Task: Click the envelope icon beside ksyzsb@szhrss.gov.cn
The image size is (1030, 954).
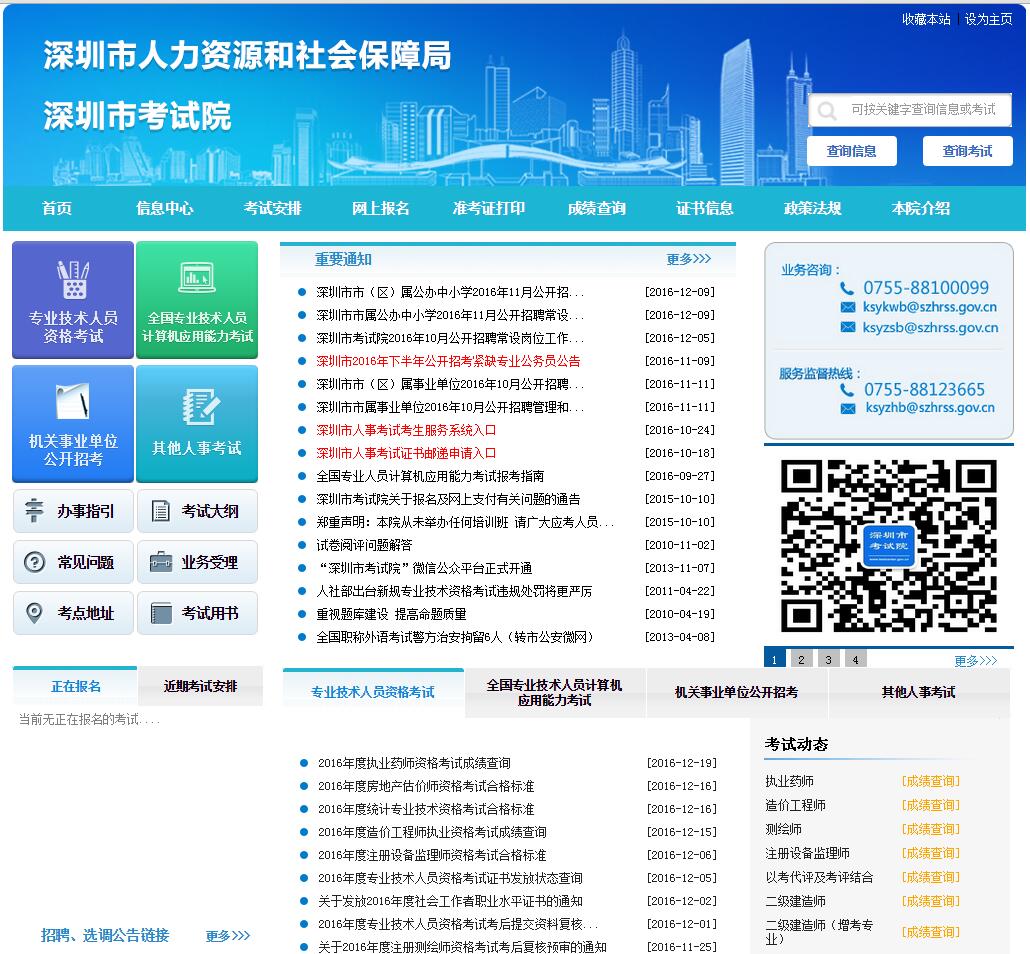Action: tap(848, 327)
